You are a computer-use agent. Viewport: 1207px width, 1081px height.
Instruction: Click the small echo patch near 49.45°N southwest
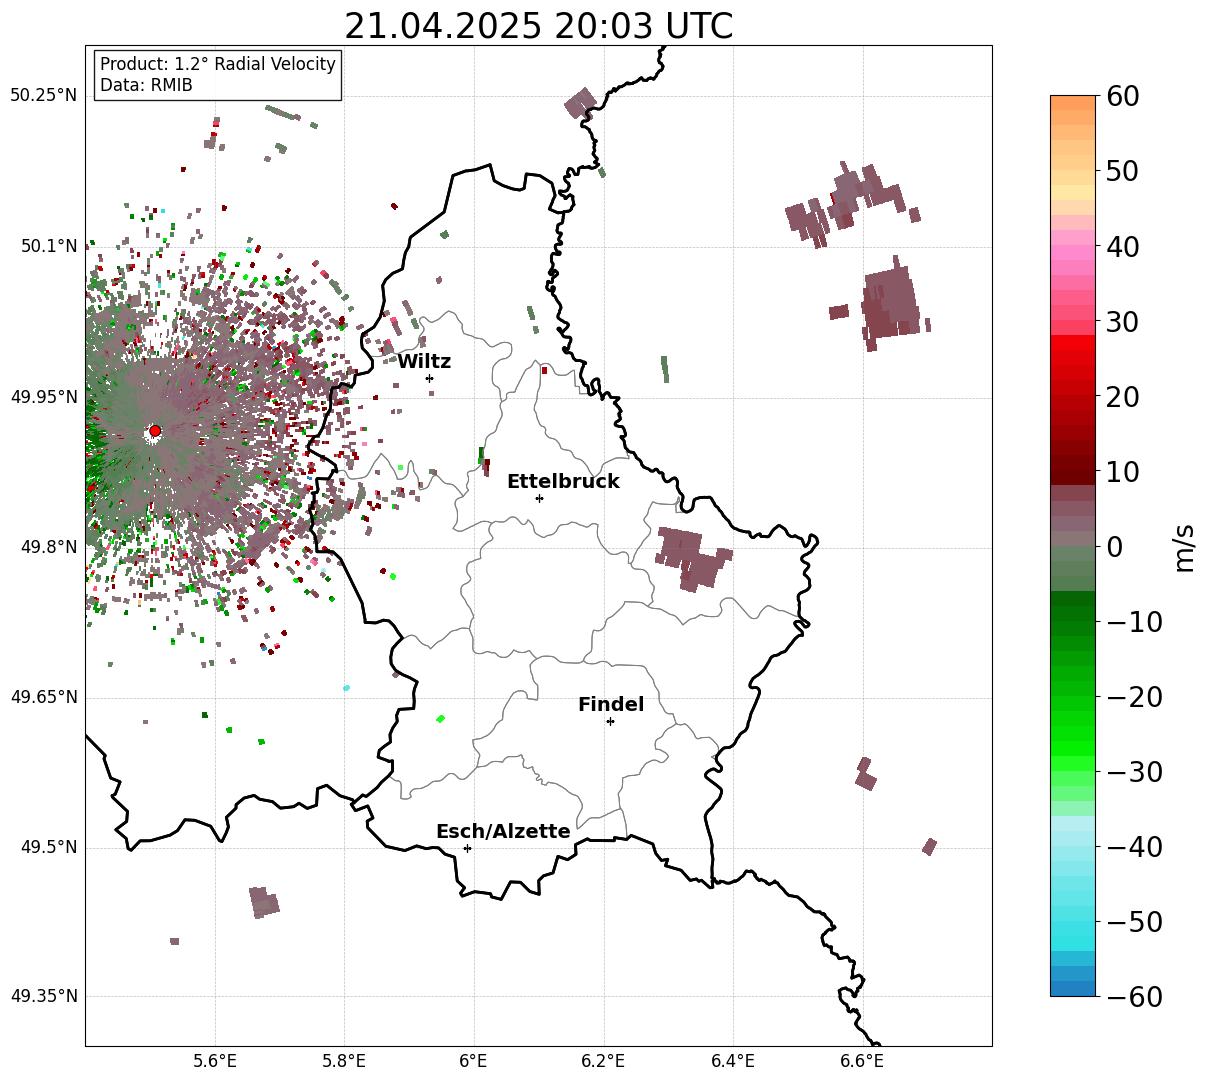[x=264, y=902]
